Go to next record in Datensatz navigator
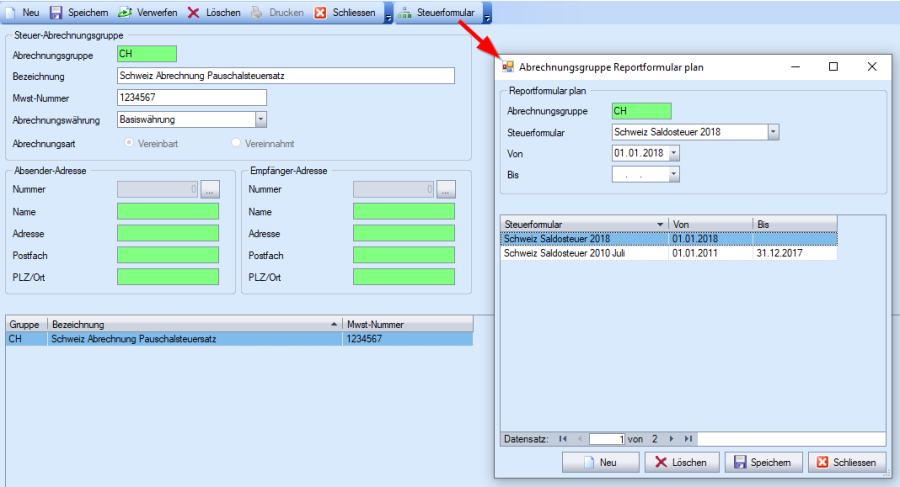This screenshot has width=900, height=487. [671, 439]
